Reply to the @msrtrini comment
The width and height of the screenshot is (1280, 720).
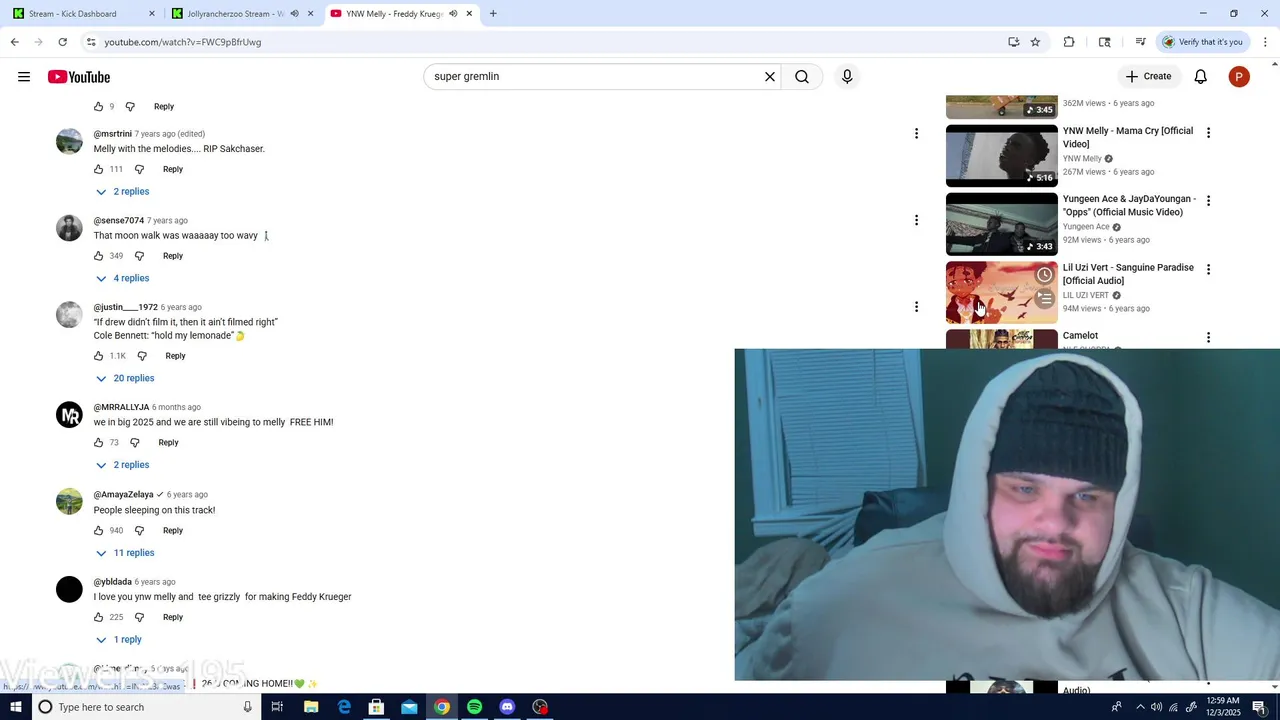(x=173, y=169)
